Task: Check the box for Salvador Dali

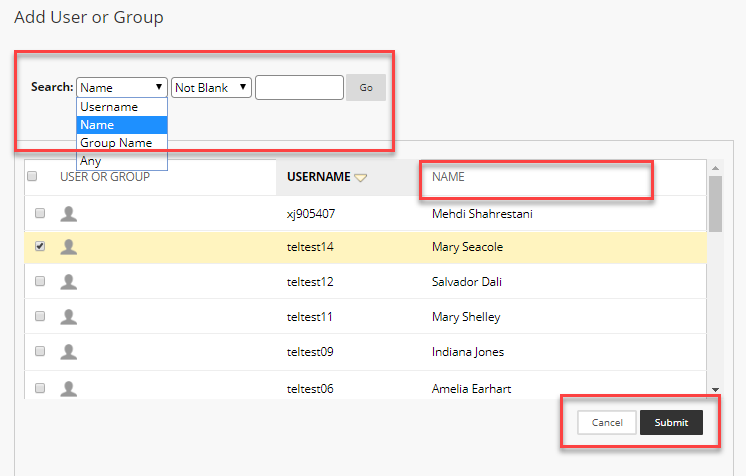Action: pyautogui.click(x=40, y=281)
